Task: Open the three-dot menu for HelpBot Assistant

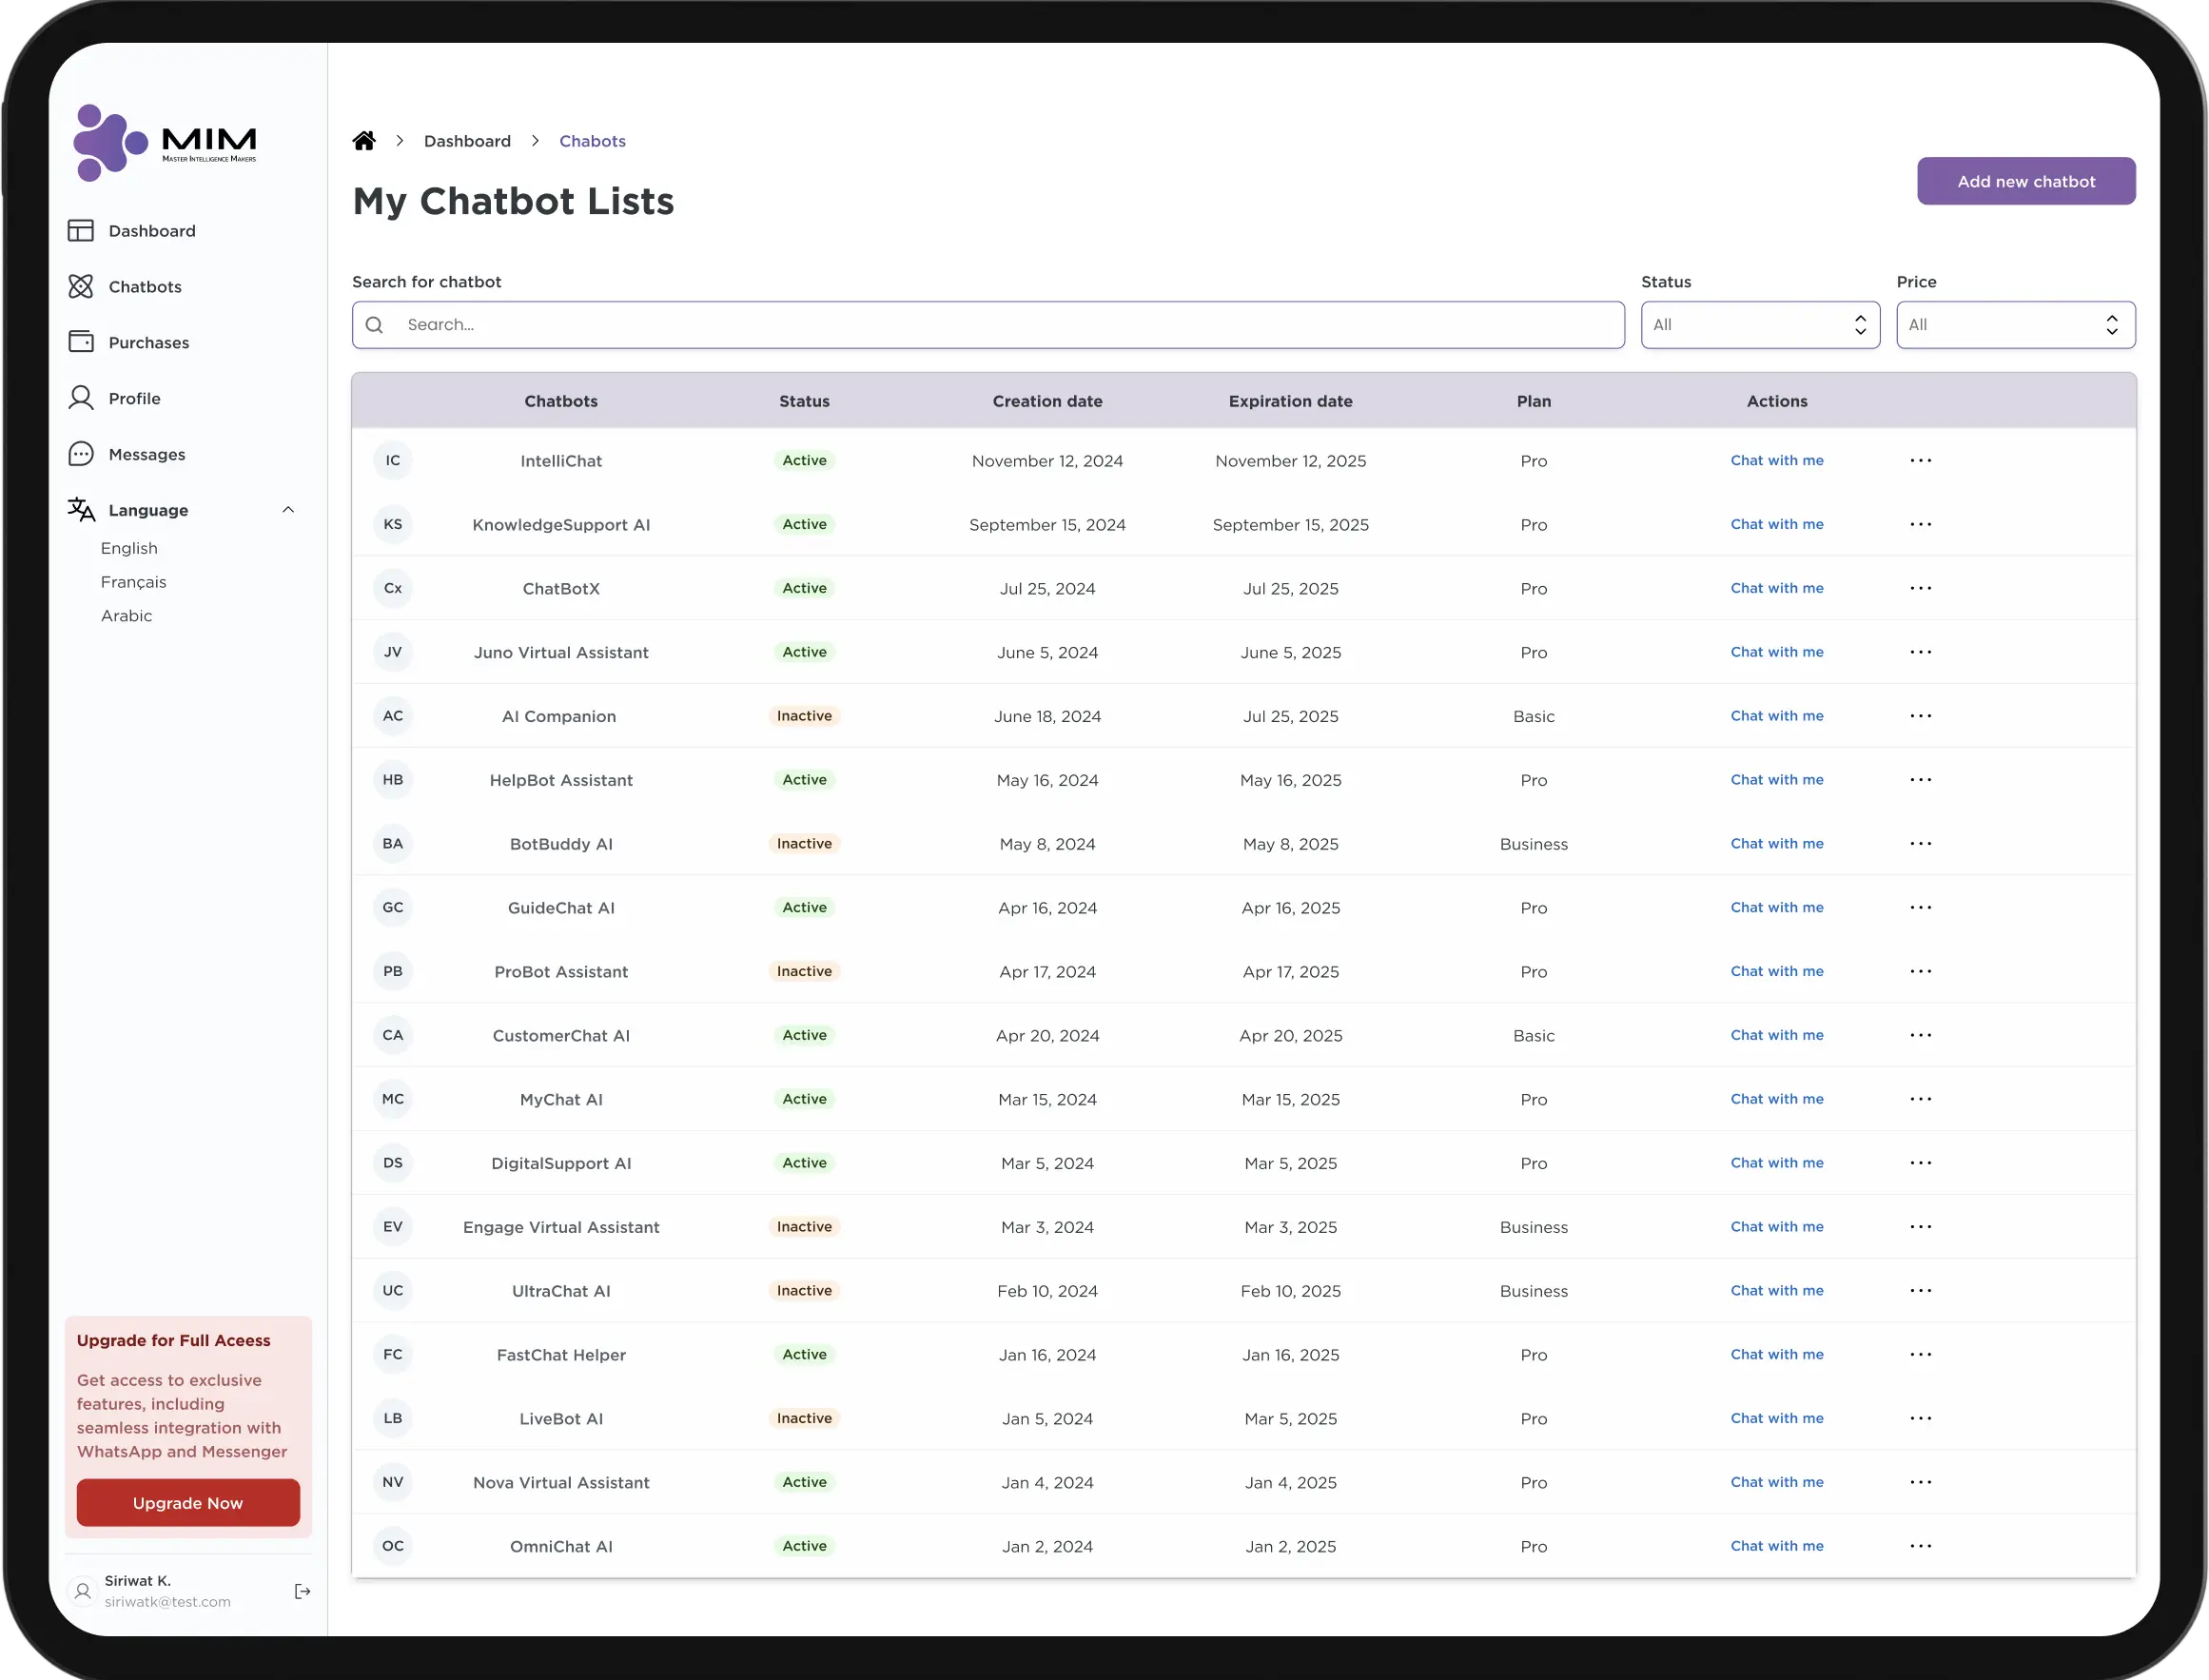Action: tap(1921, 780)
